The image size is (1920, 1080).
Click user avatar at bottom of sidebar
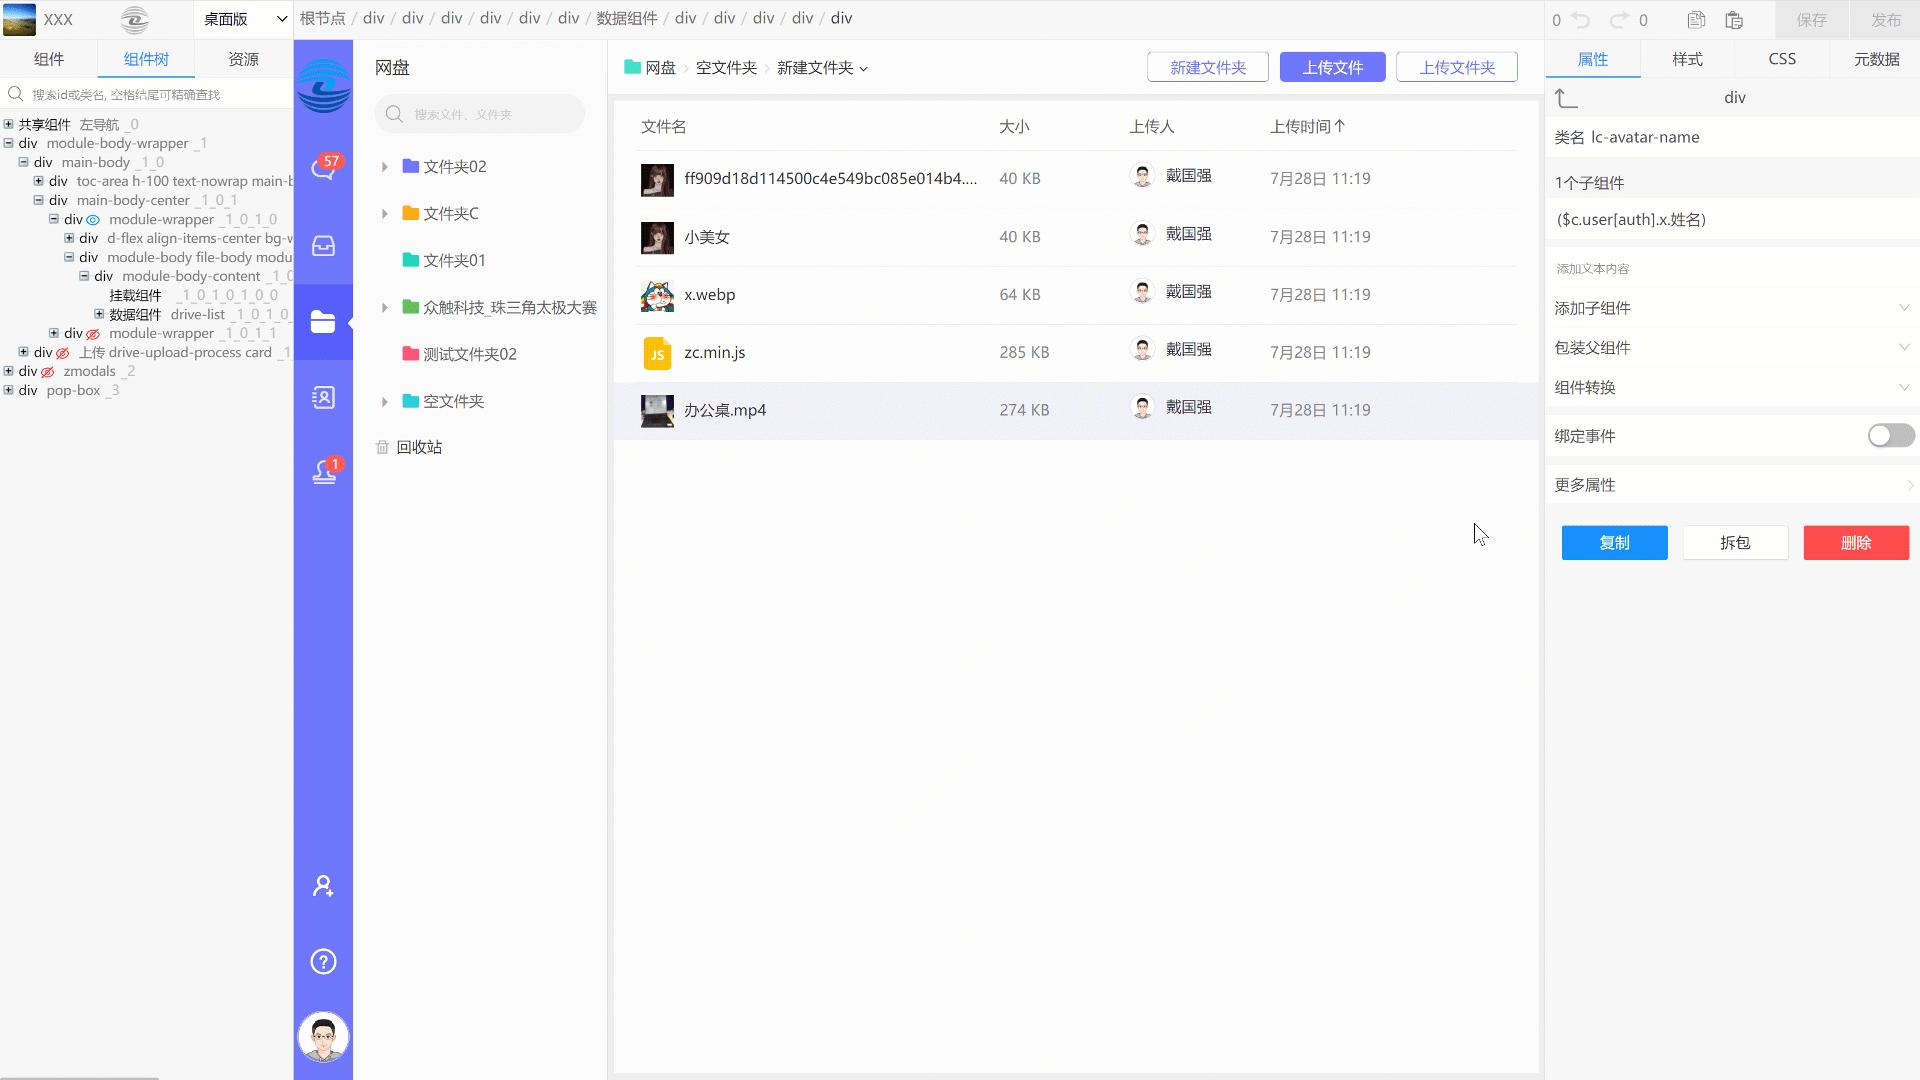click(x=323, y=1037)
